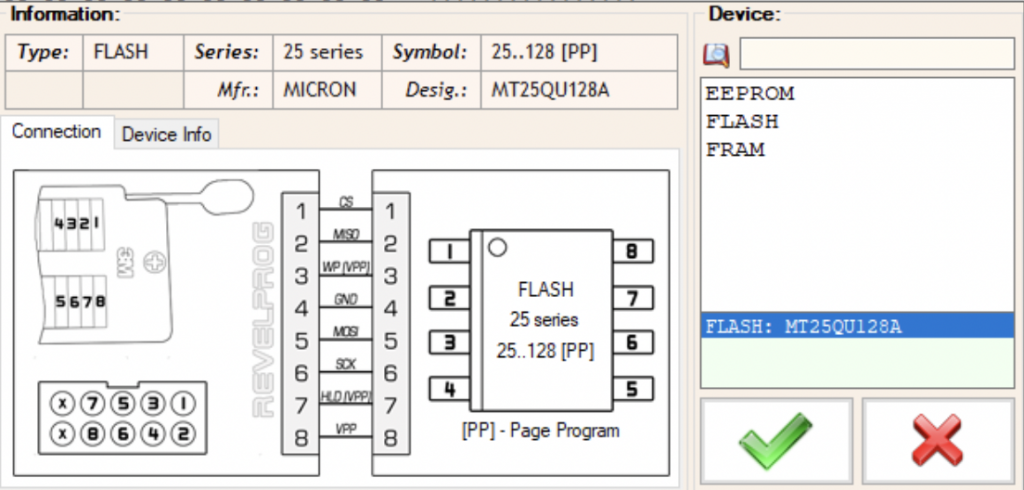1024x490 pixels.
Task: Click pin 5 of the FLASH chip diagram
Action: click(x=633, y=389)
